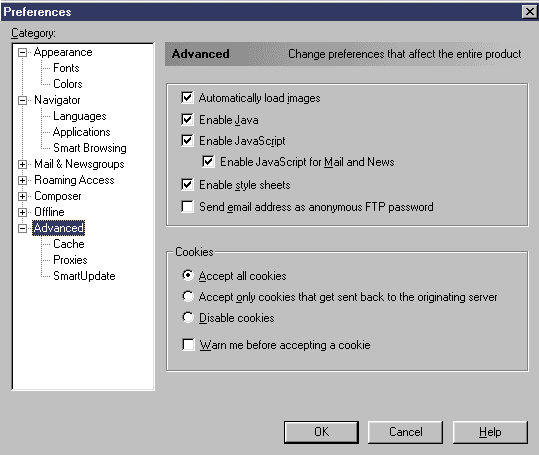Select Proxies in the category tree

pos(70,260)
